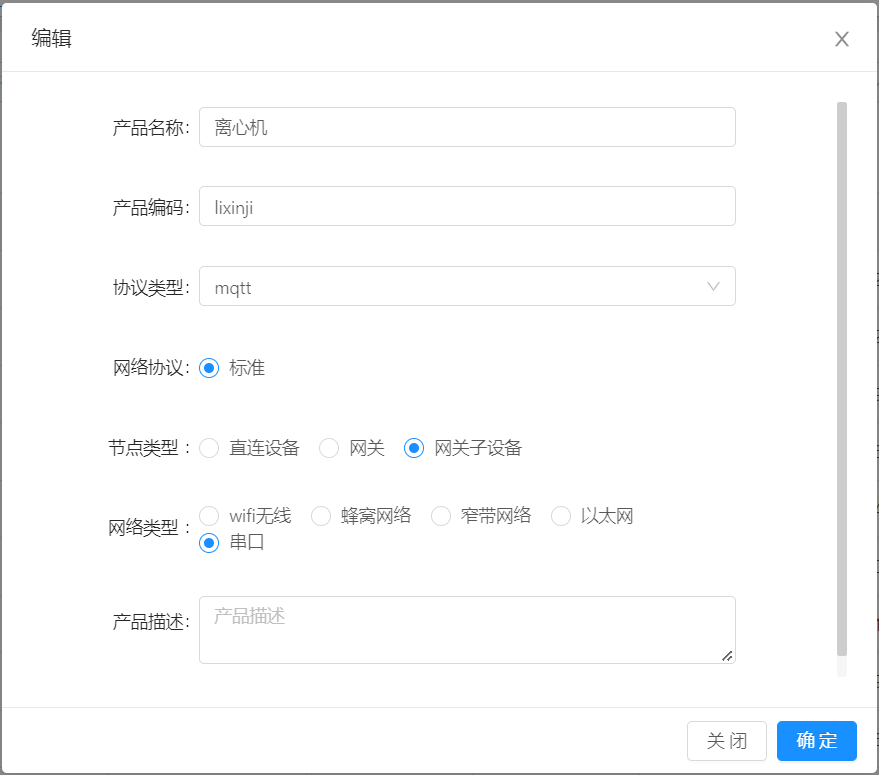This screenshot has height=775, width=879.
Task: Dismiss the dialog with the X icon
Action: (842, 39)
